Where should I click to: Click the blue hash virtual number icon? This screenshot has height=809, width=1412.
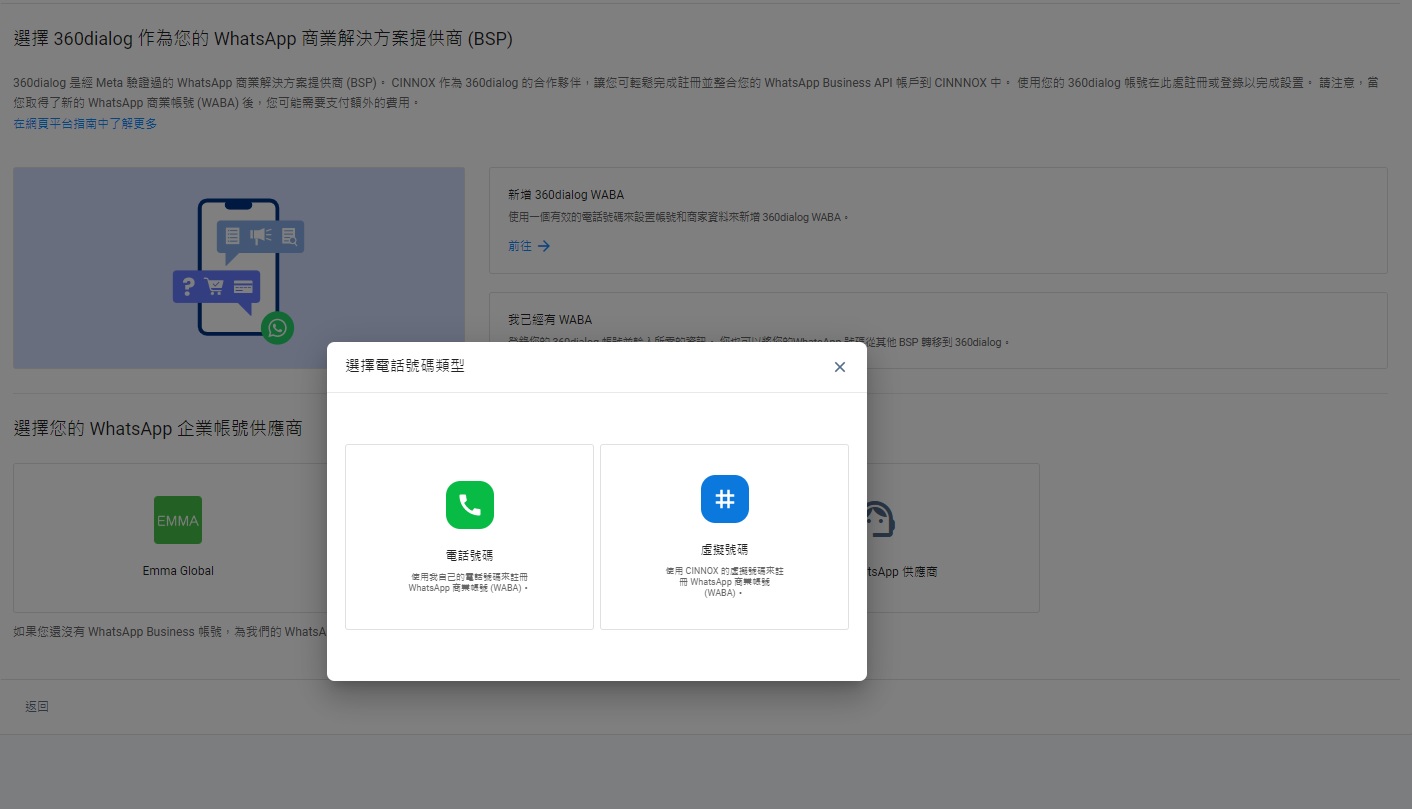(725, 499)
